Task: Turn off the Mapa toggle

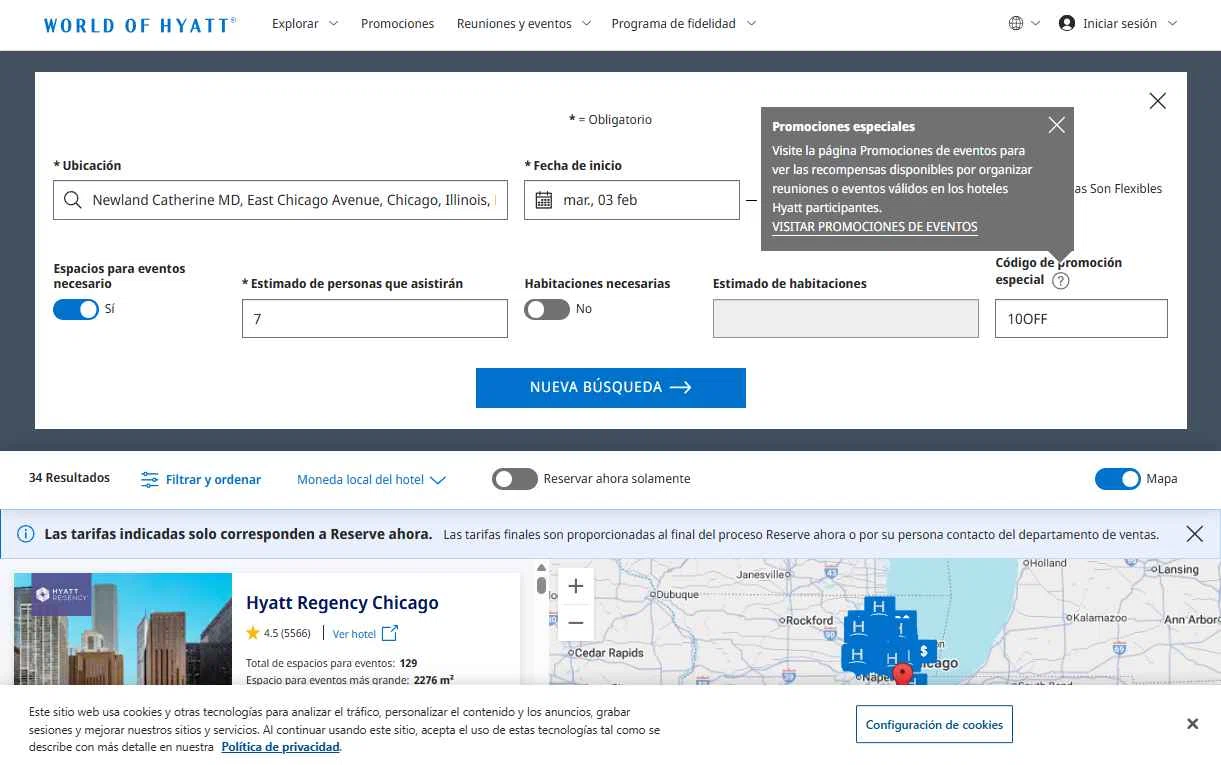Action: 1118,479
